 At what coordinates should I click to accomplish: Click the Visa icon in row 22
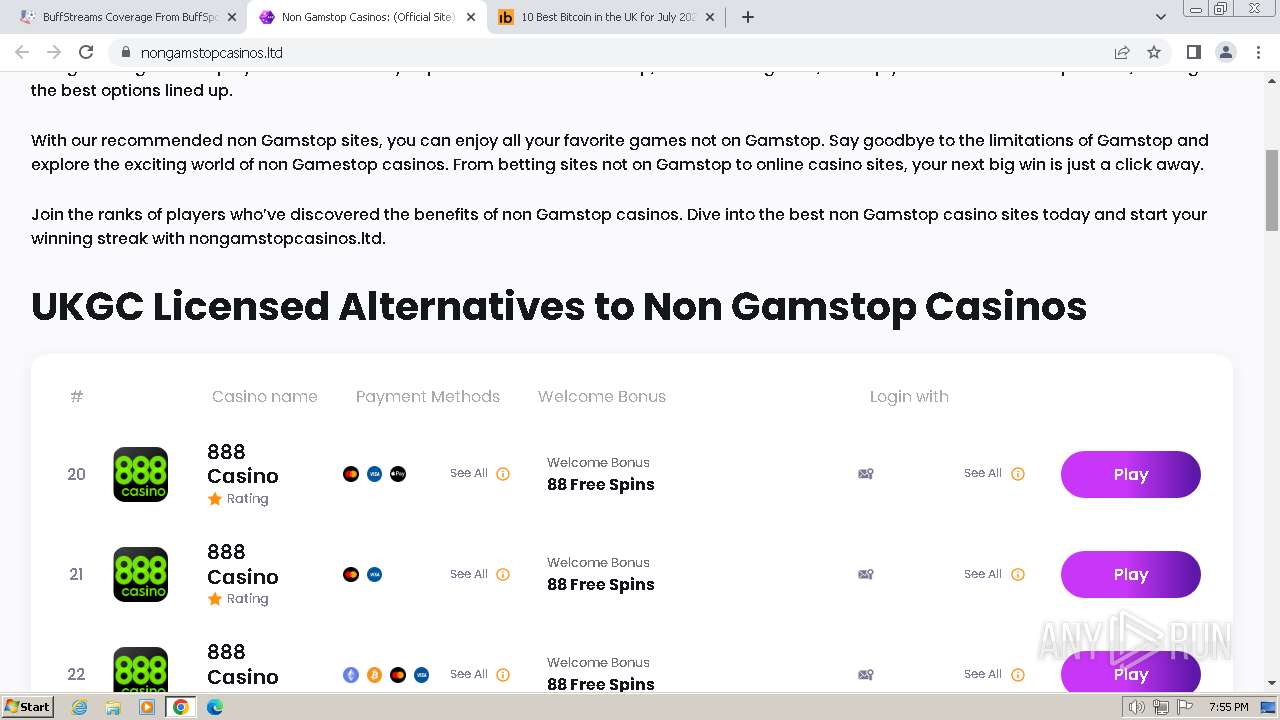click(x=421, y=675)
